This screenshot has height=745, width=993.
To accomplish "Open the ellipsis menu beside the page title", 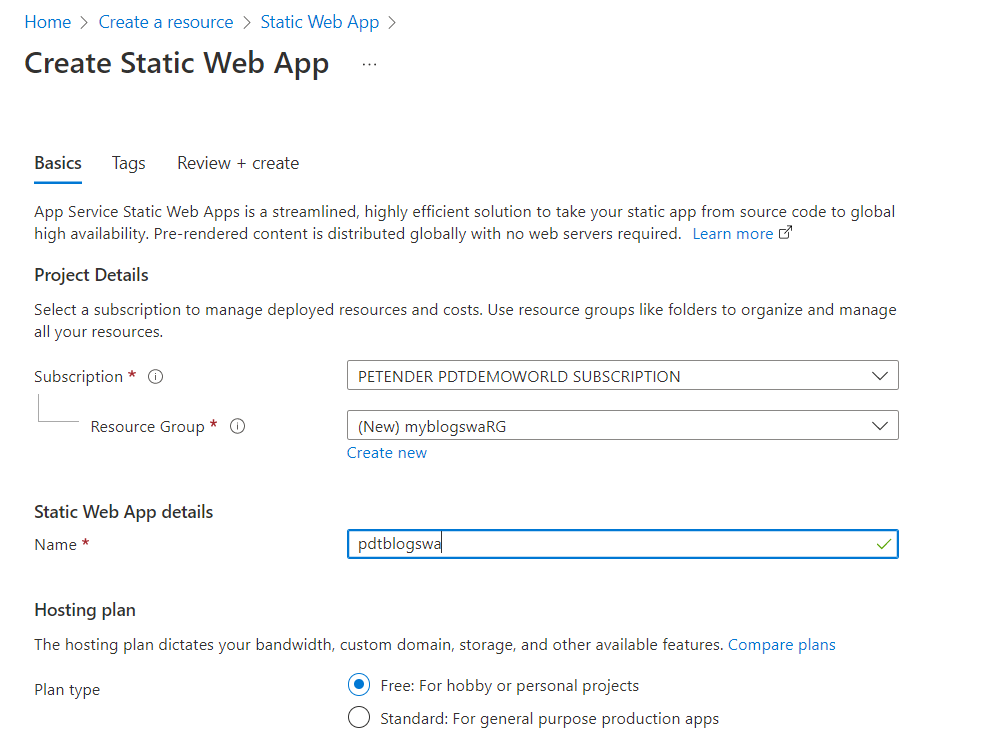I will [370, 64].
